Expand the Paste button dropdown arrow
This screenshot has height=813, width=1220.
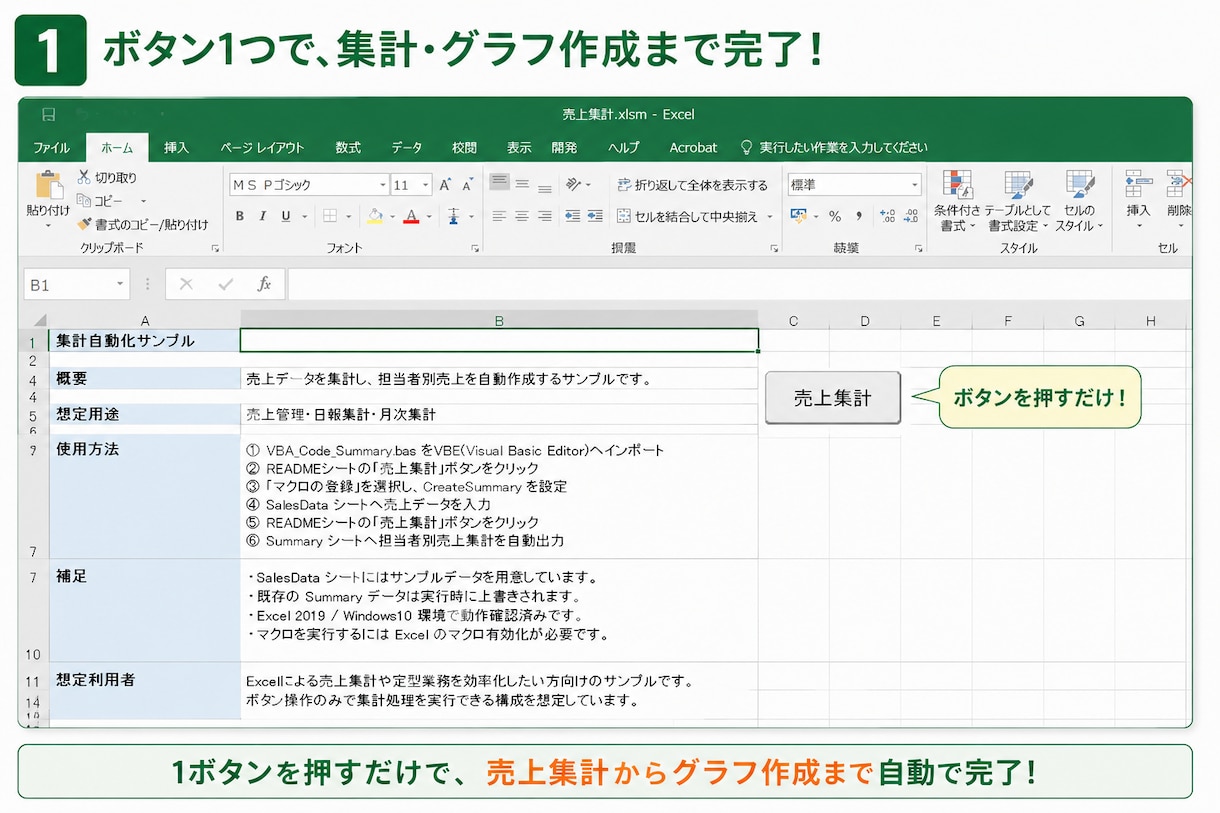[x=48, y=226]
